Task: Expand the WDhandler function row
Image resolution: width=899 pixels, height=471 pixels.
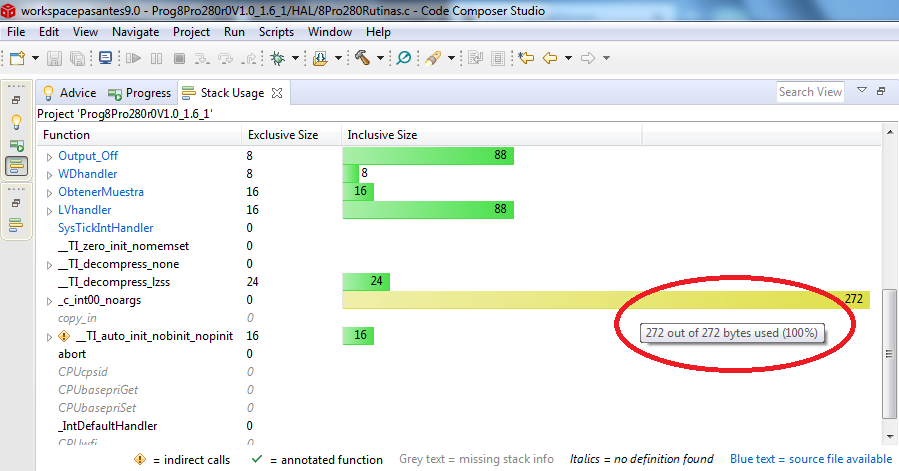Action: coord(49,175)
